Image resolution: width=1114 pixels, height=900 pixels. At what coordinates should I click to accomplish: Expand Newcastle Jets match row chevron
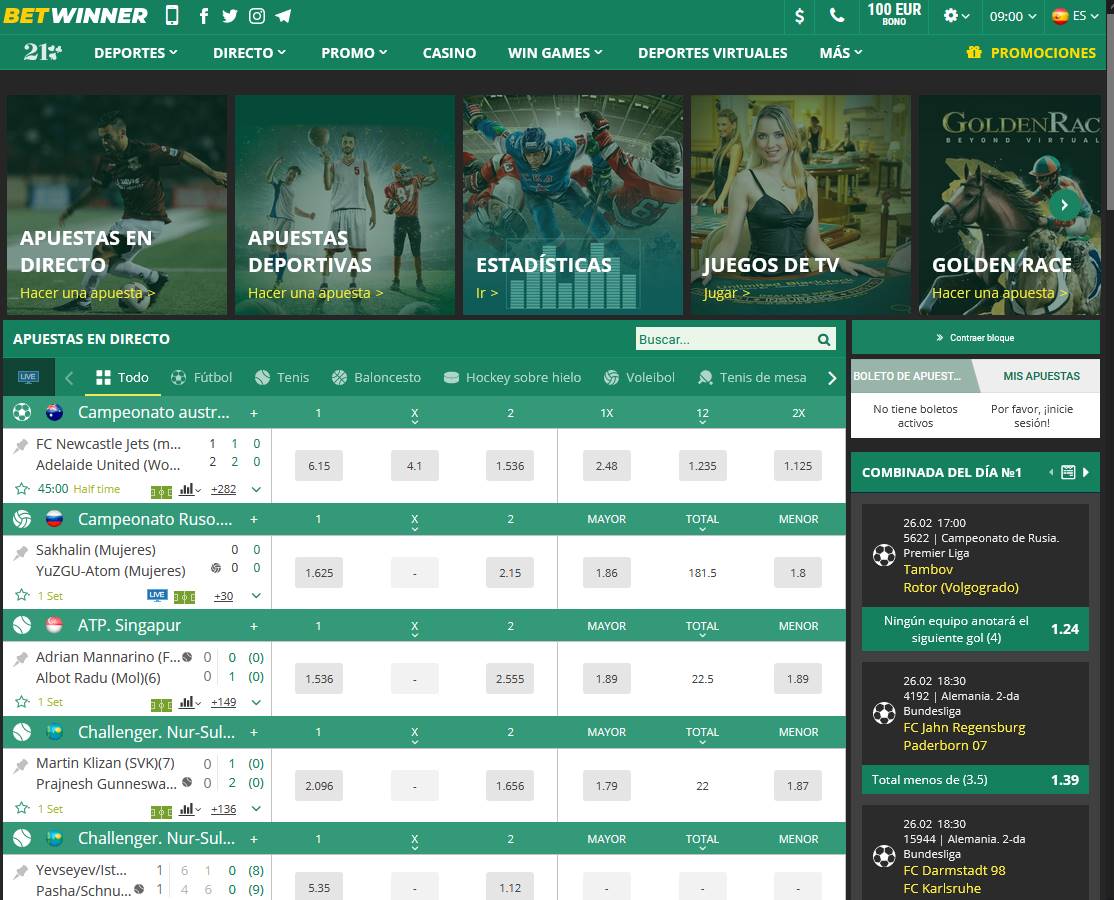pyautogui.click(x=256, y=489)
